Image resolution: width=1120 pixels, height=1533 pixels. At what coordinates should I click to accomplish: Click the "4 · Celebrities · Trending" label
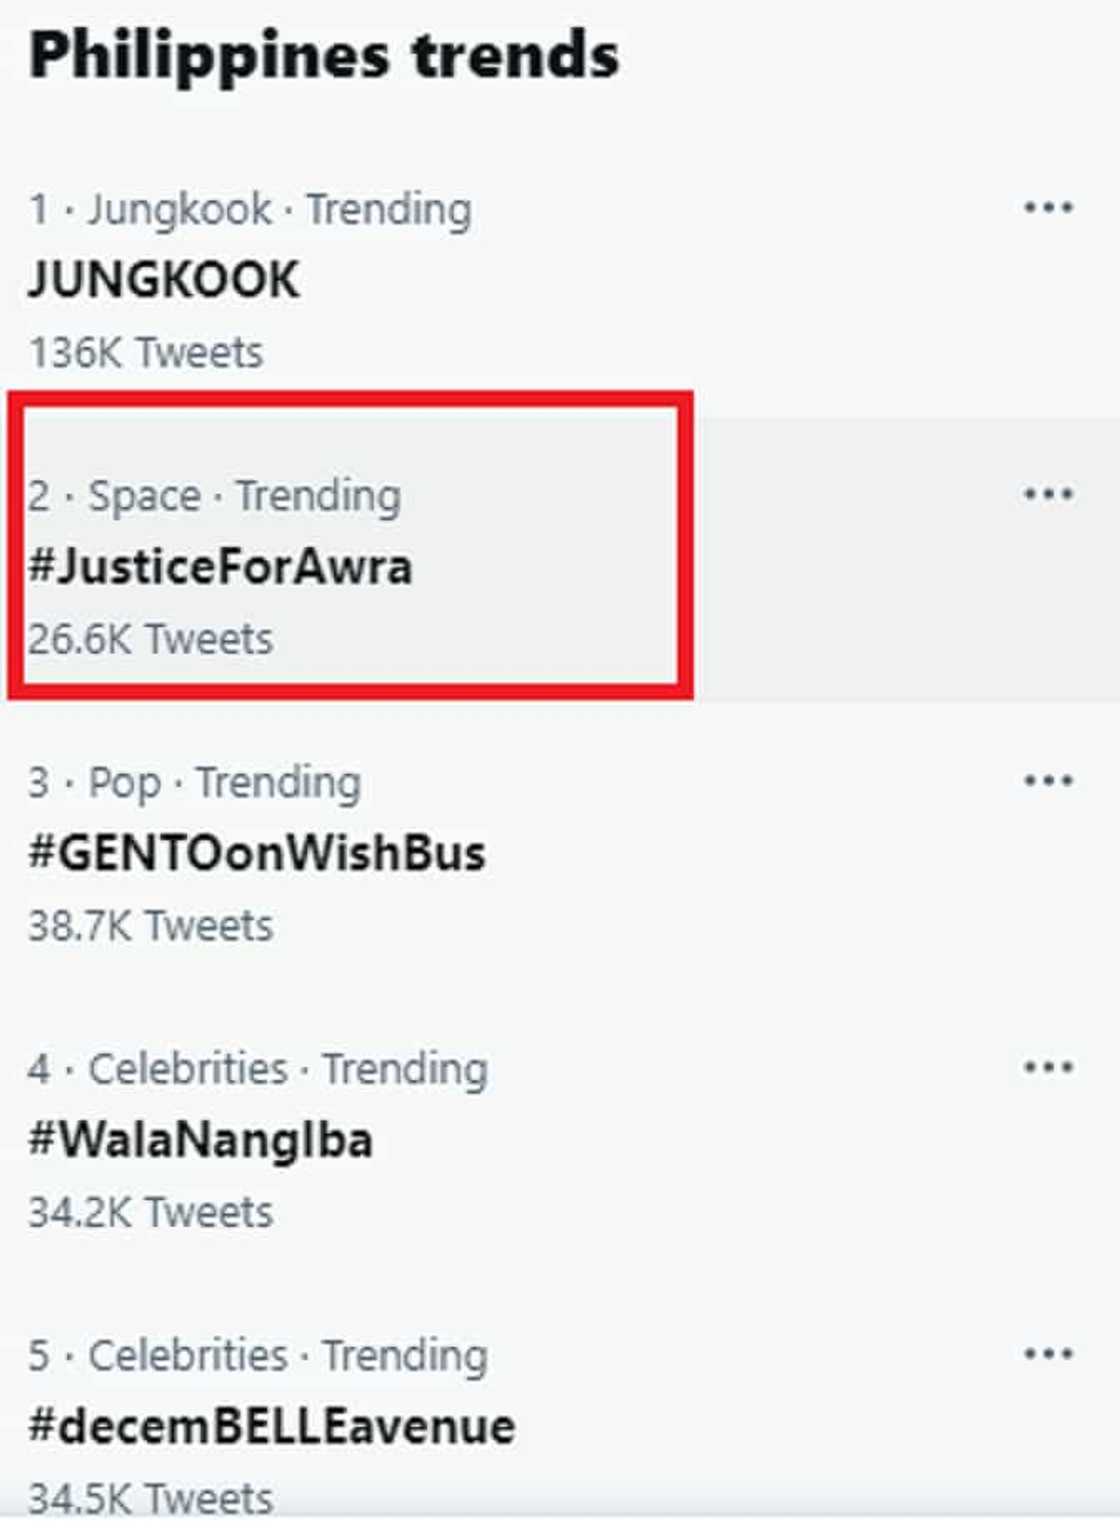click(258, 1069)
